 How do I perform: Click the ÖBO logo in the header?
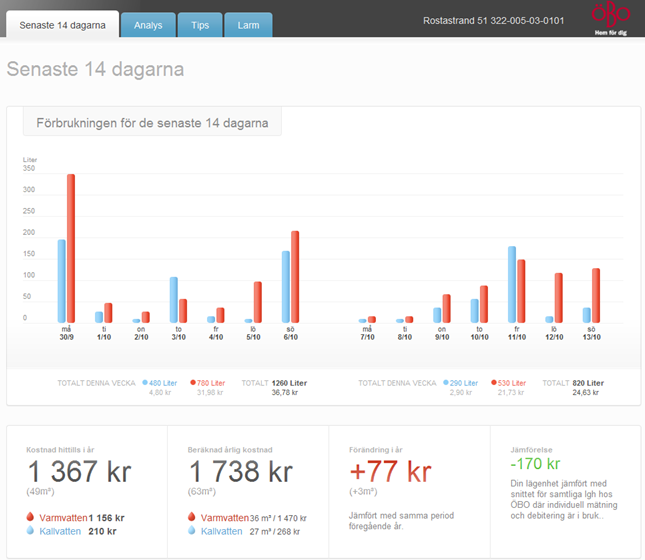pos(611,19)
